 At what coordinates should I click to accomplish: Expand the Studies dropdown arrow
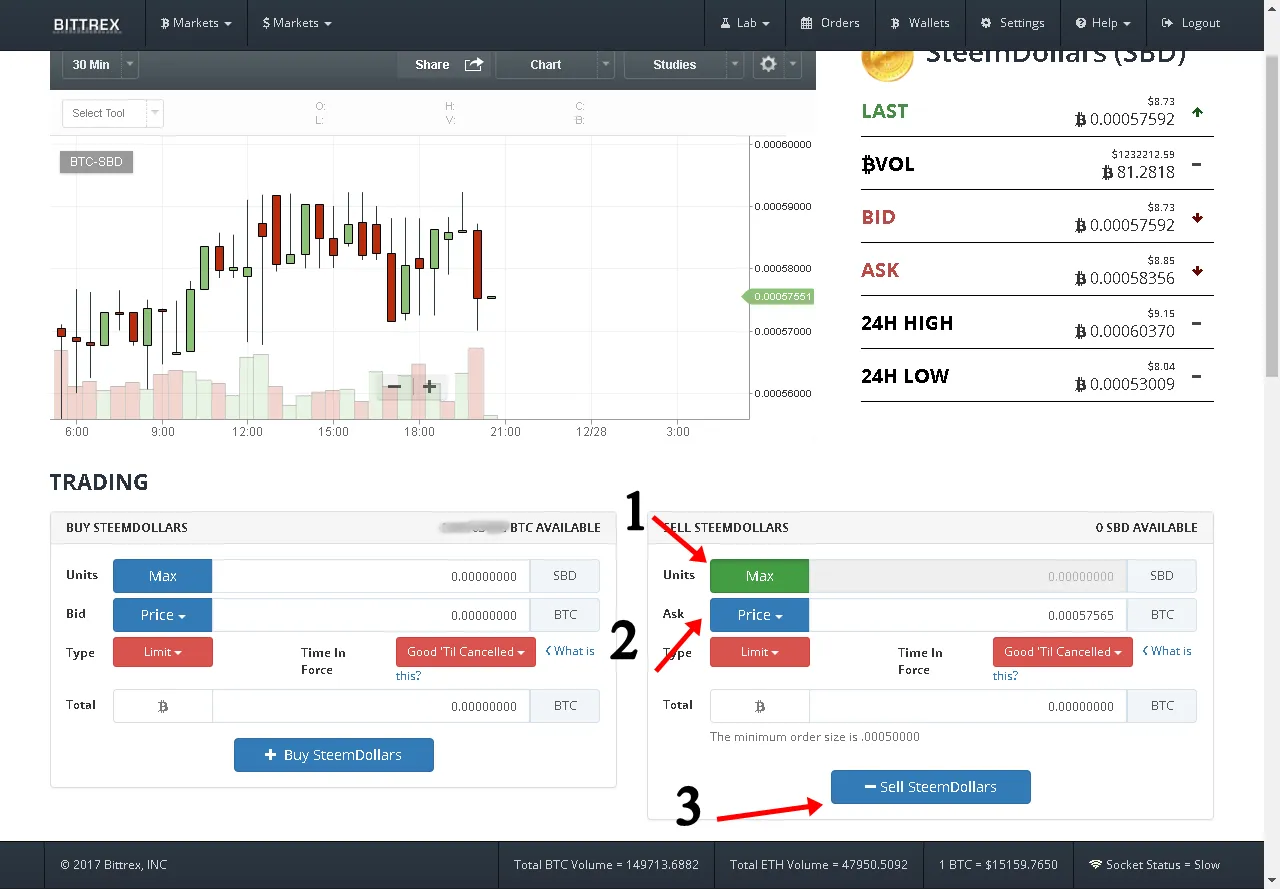coord(735,64)
